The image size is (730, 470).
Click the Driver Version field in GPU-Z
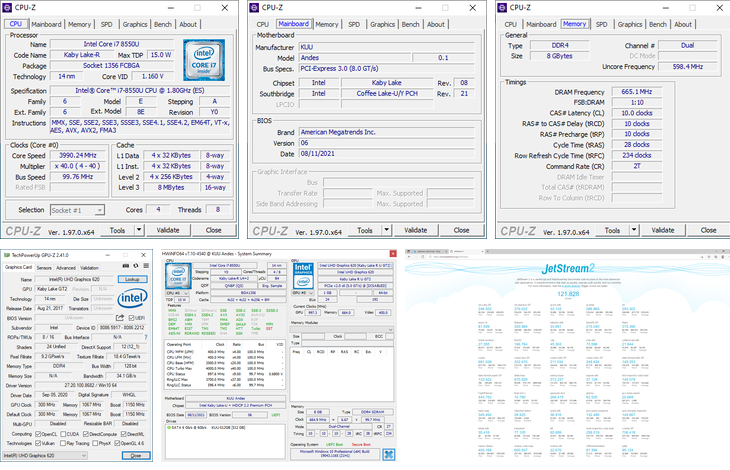[92, 385]
